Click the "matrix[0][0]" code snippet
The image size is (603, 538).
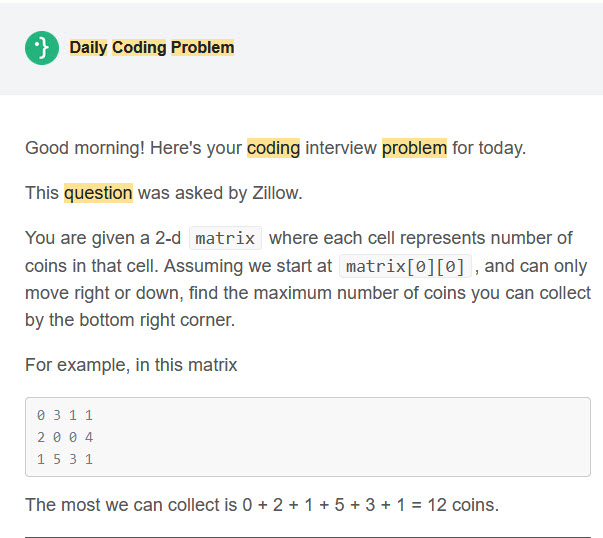405,266
